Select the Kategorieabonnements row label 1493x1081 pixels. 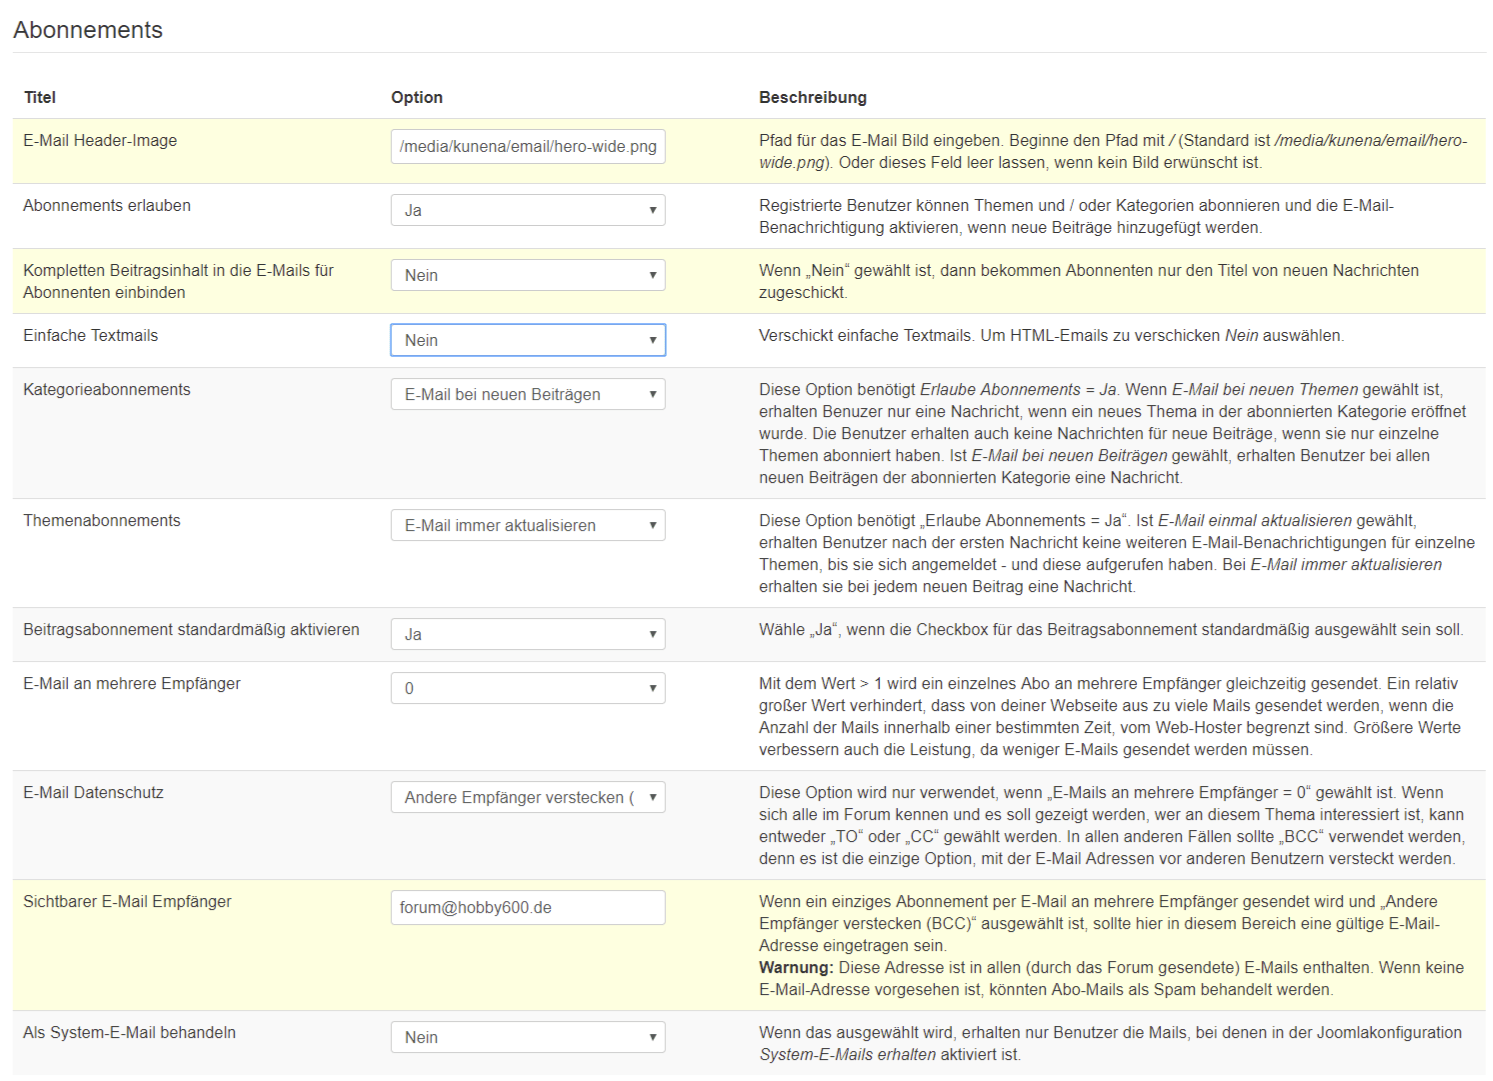click(x=106, y=390)
